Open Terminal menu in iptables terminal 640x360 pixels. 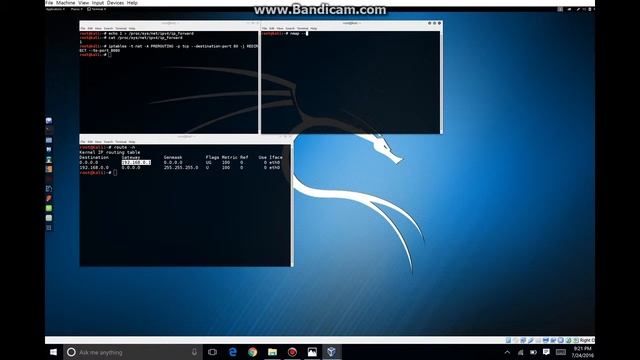pos(121,29)
